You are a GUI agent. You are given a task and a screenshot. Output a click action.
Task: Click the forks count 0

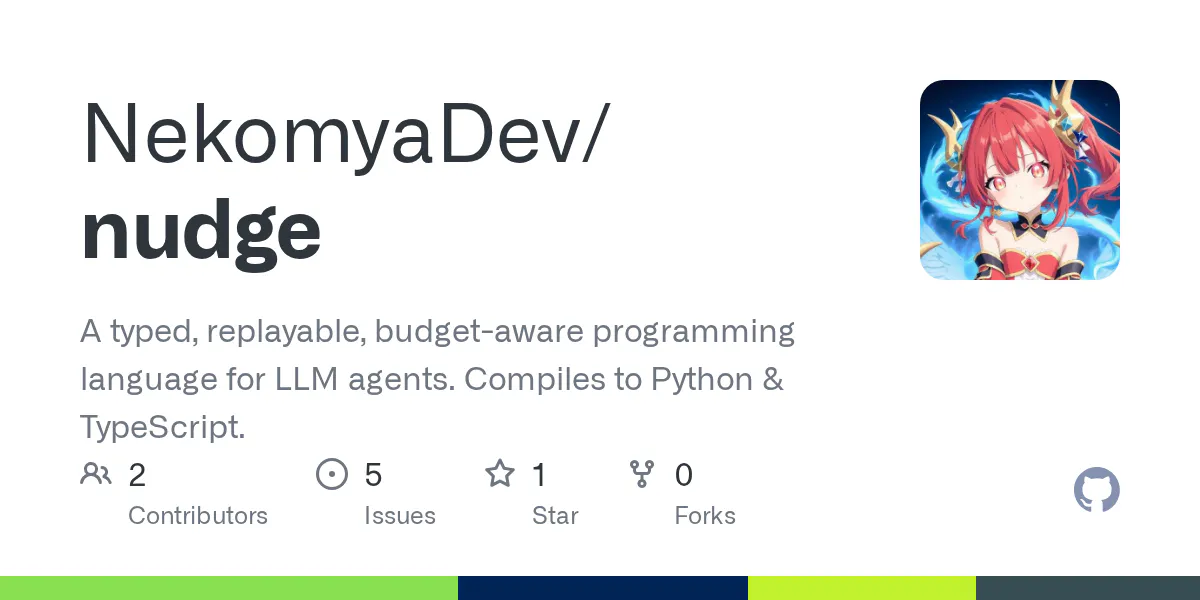[684, 475]
